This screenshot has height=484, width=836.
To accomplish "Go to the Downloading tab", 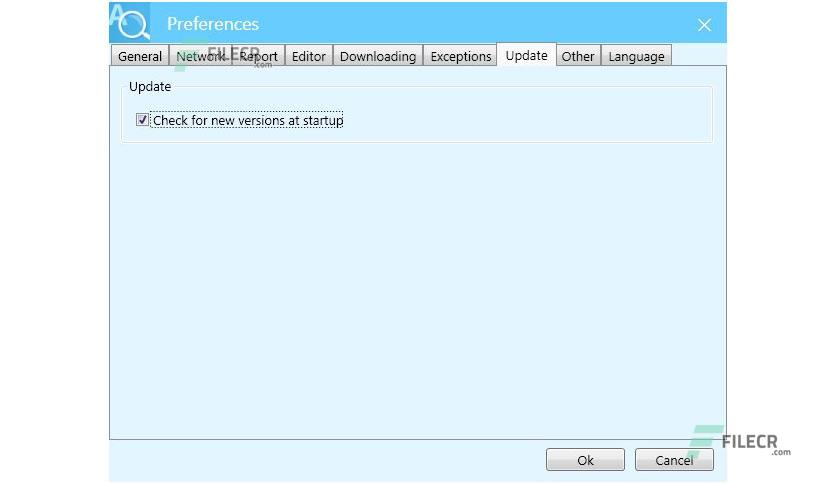I will (x=378, y=56).
